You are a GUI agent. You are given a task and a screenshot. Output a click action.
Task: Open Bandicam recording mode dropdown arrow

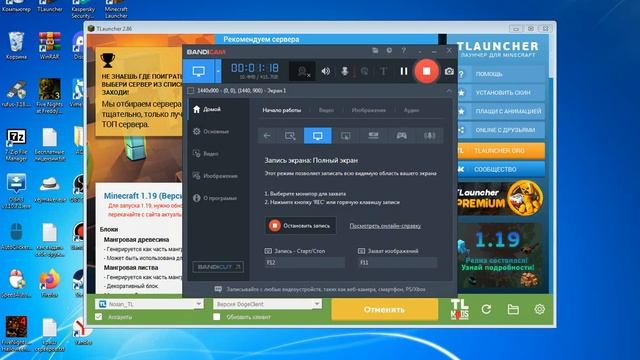(218, 71)
